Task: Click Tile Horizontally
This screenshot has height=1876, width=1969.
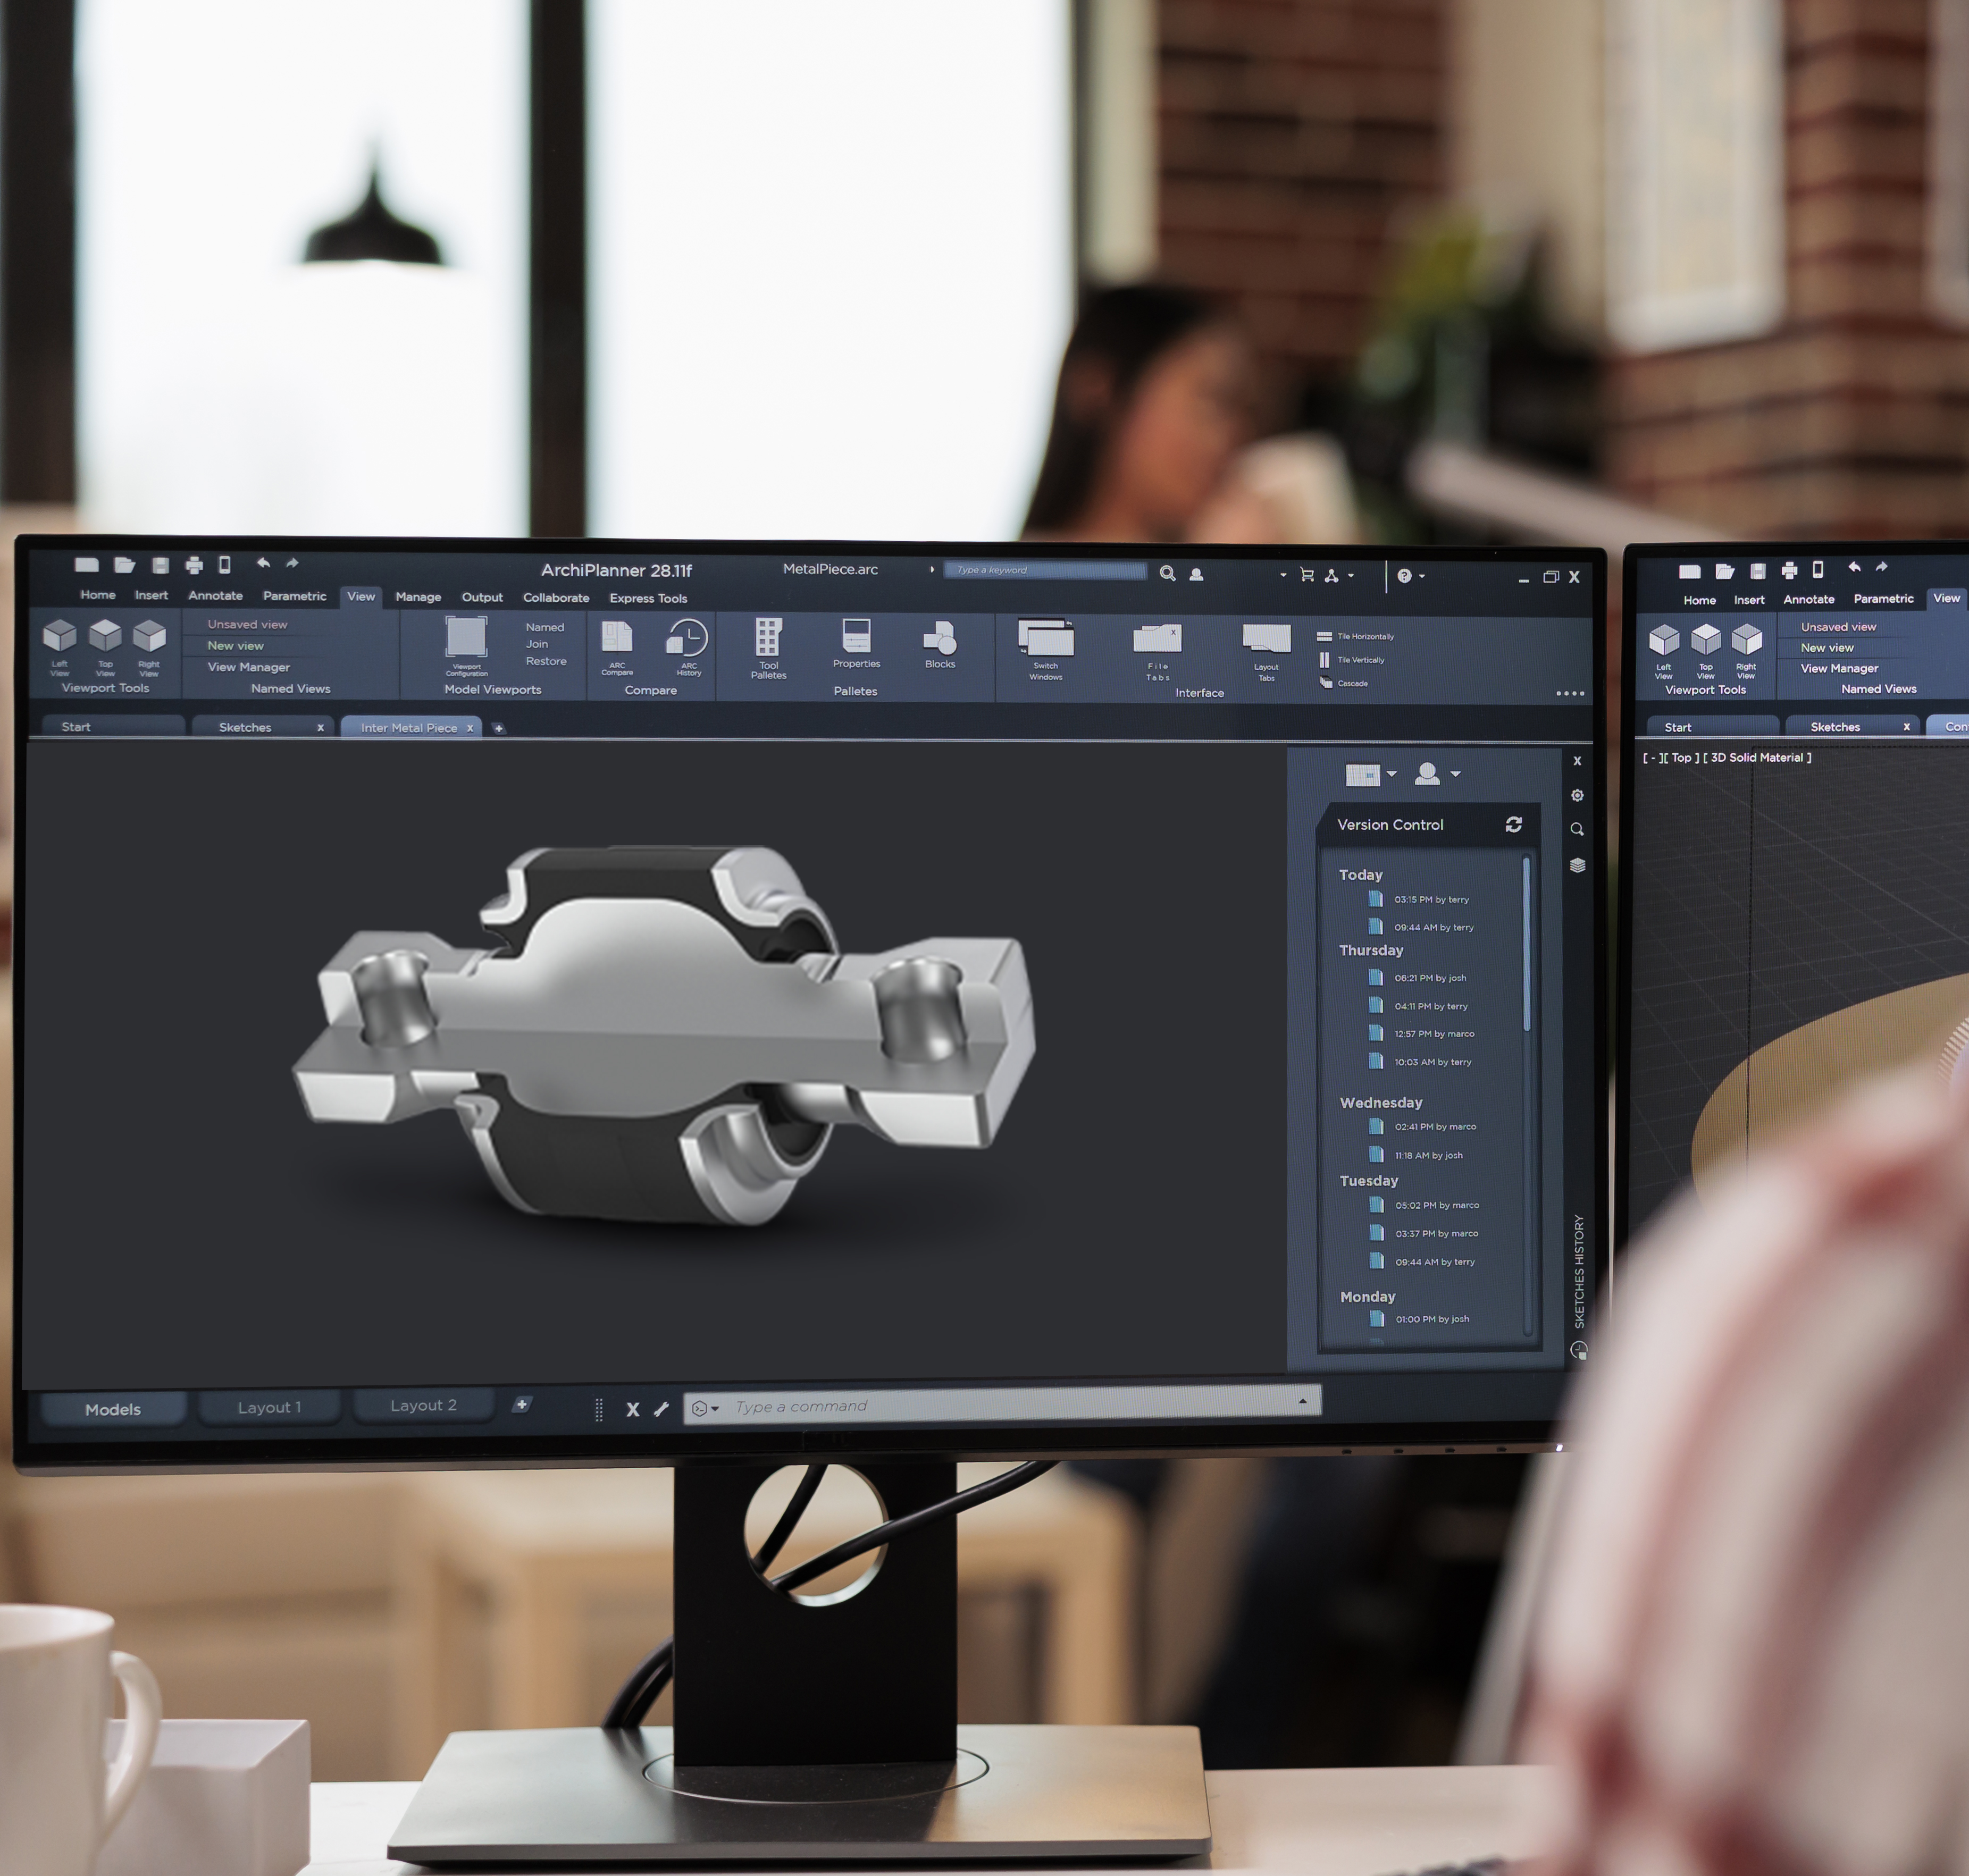Action: coord(1355,636)
